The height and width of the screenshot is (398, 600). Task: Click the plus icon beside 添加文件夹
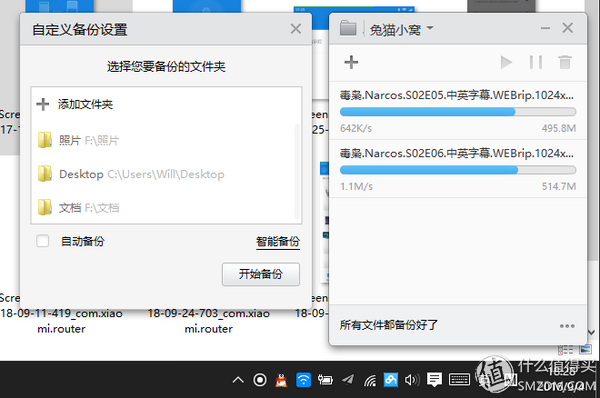pyautogui.click(x=42, y=104)
